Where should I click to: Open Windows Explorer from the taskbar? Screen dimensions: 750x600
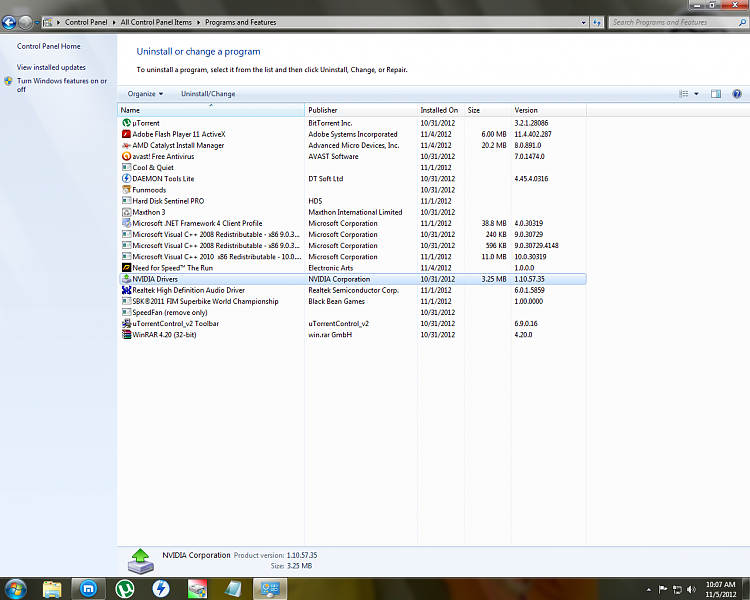[52, 589]
